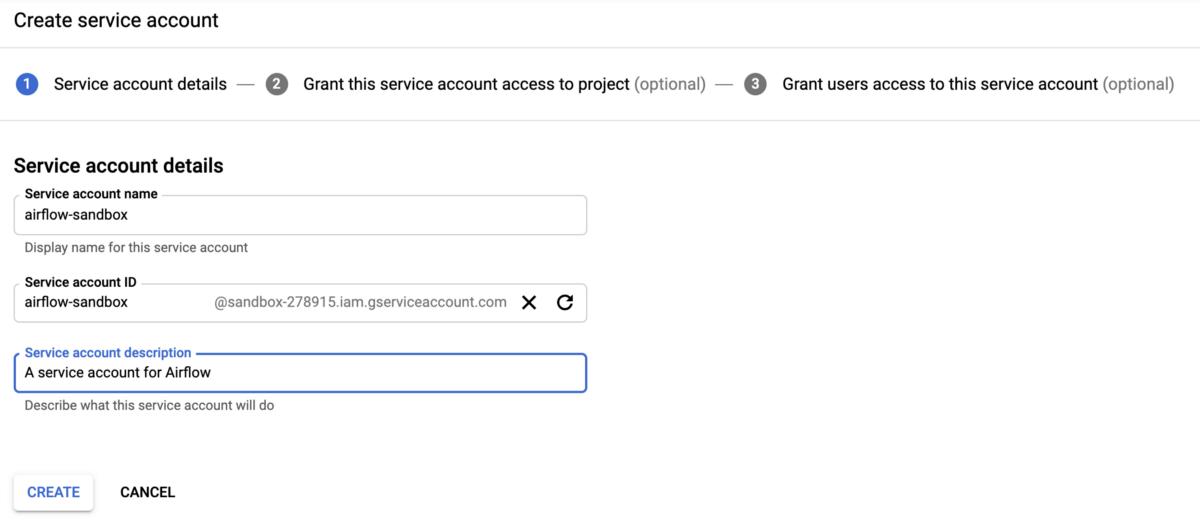Click the blue step 1 circle

[x=27, y=84]
